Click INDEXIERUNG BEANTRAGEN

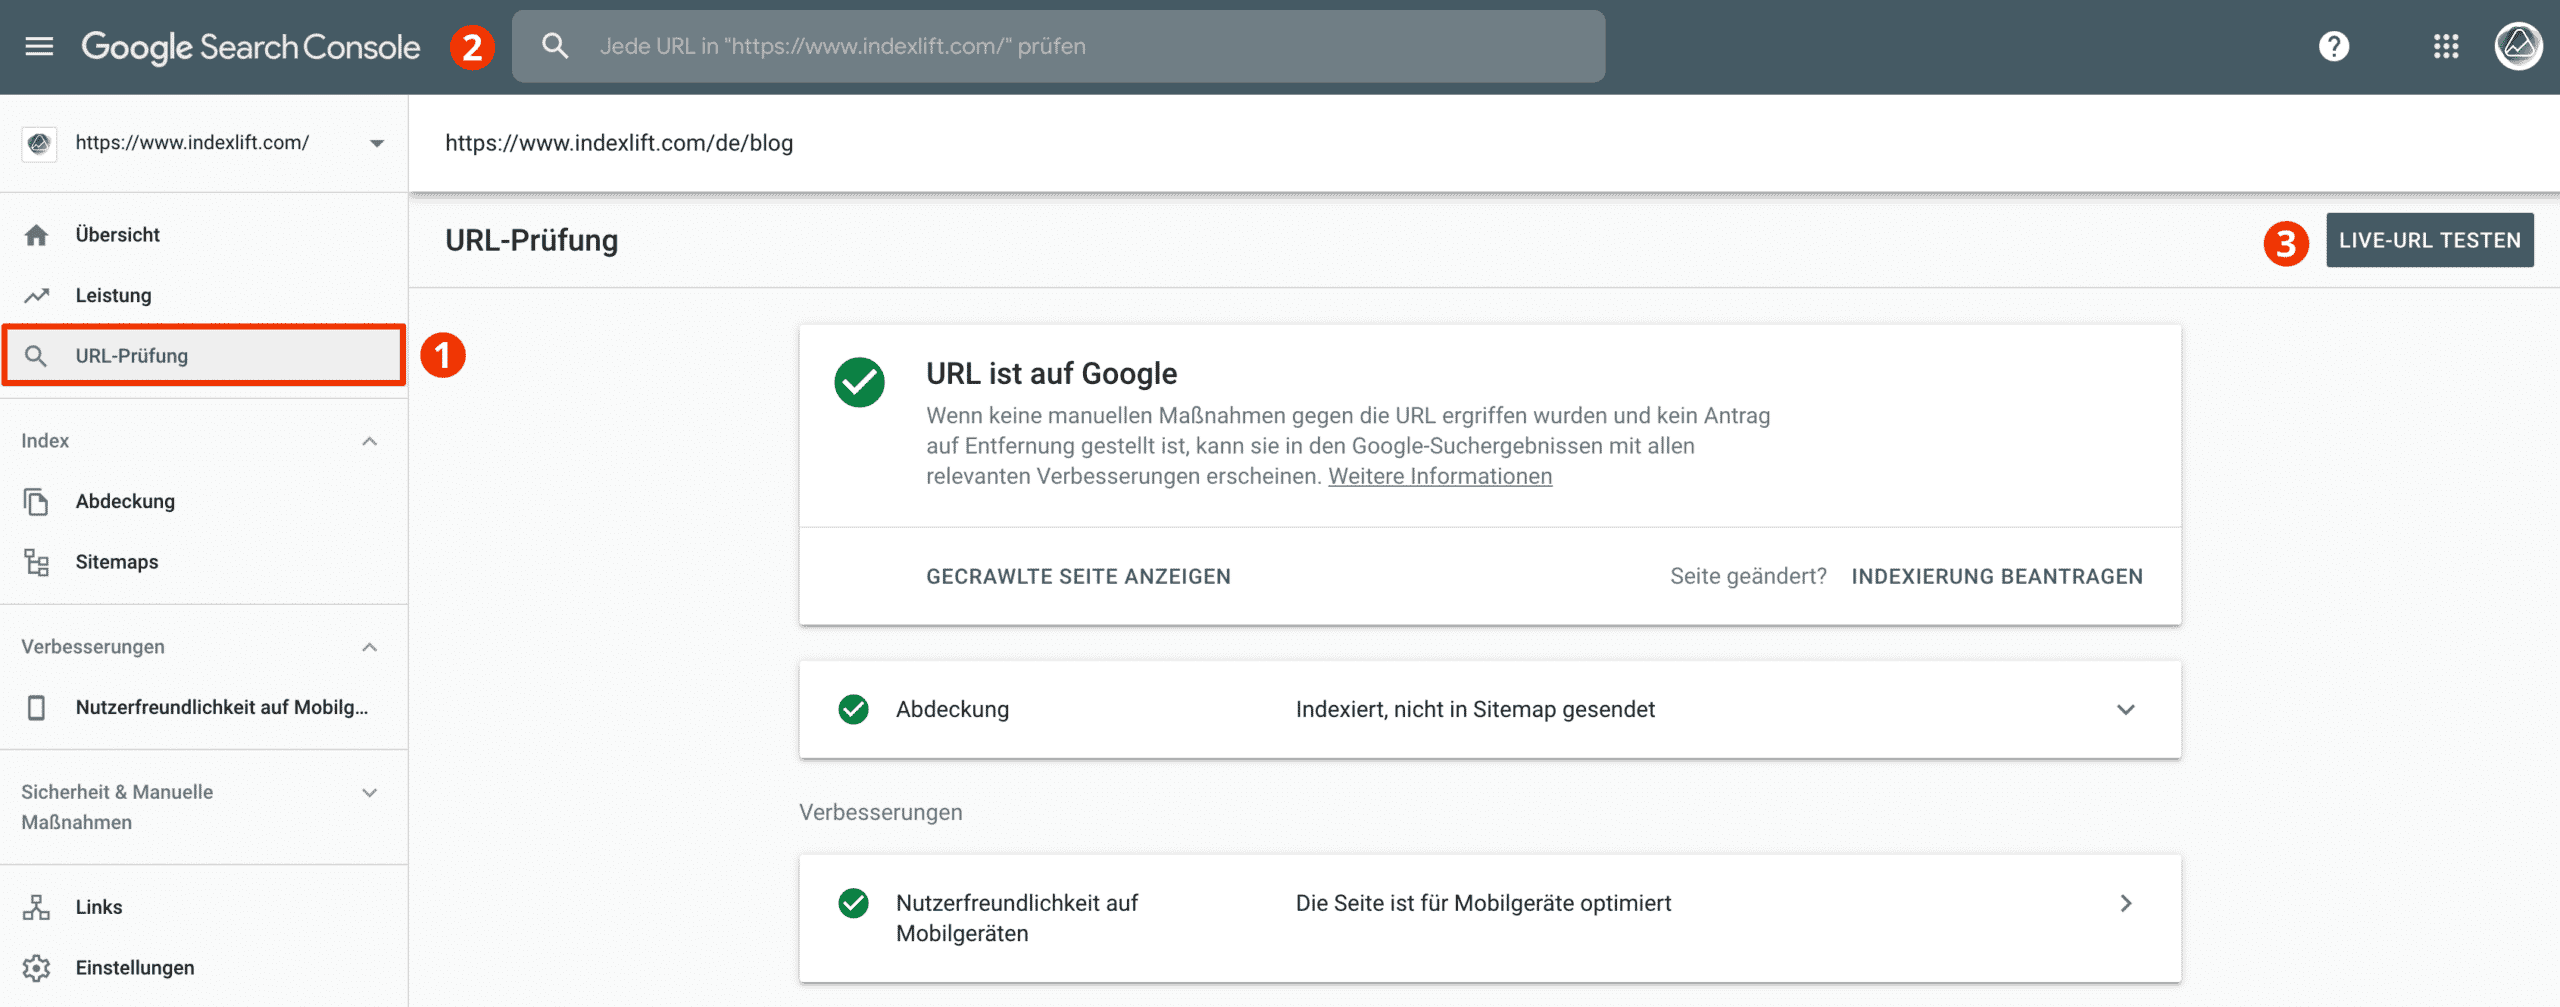(x=1997, y=577)
